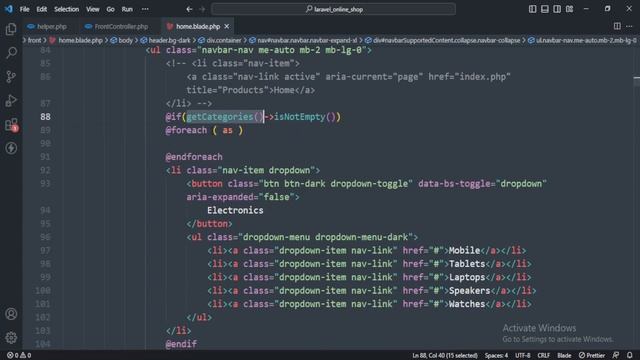This screenshot has height=360, width=640.
Task: Open the View menu
Action: pyautogui.click(x=93, y=9)
